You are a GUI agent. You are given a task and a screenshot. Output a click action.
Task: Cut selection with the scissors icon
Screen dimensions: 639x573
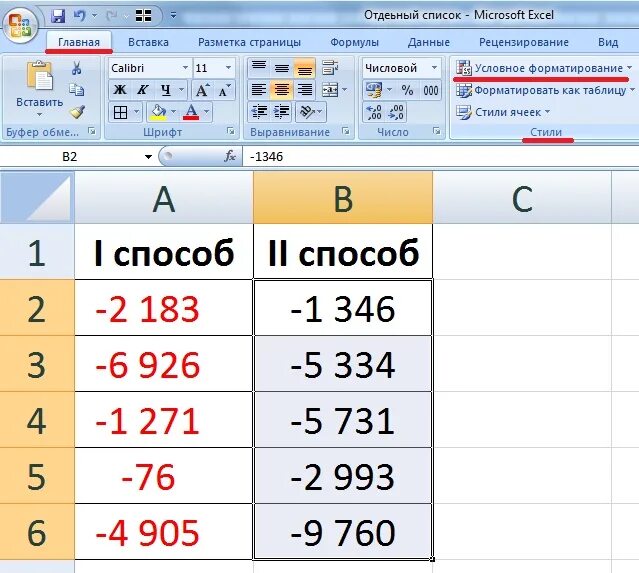(76, 68)
